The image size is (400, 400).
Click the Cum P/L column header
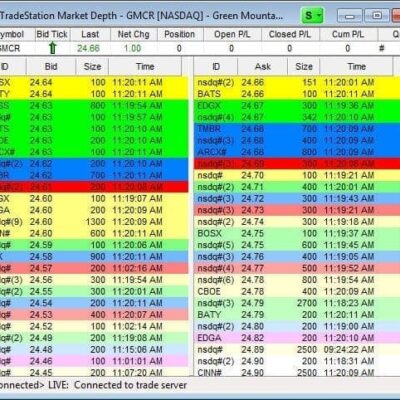[x=348, y=34]
